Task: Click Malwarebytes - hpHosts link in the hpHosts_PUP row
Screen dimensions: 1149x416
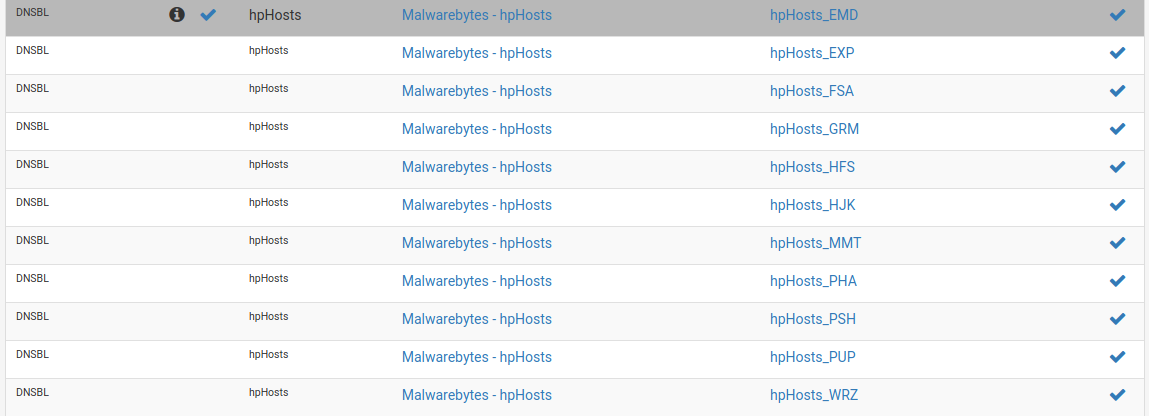Action: [476, 357]
